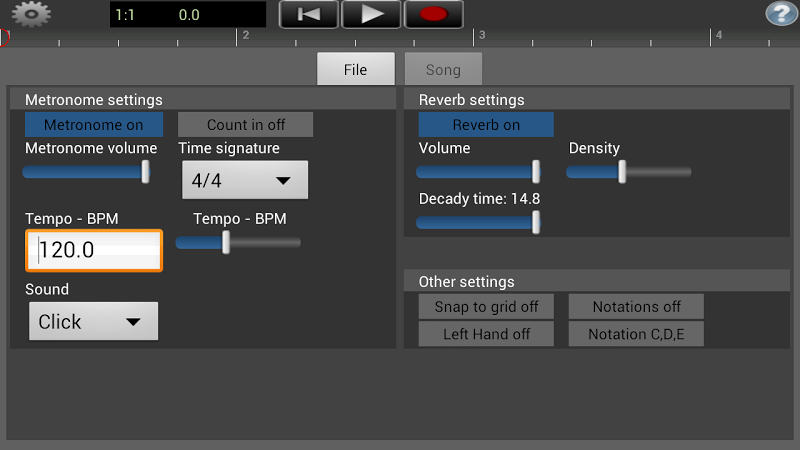Toggle the Metronome on button
Image resolution: width=800 pixels, height=450 pixels.
coord(94,125)
